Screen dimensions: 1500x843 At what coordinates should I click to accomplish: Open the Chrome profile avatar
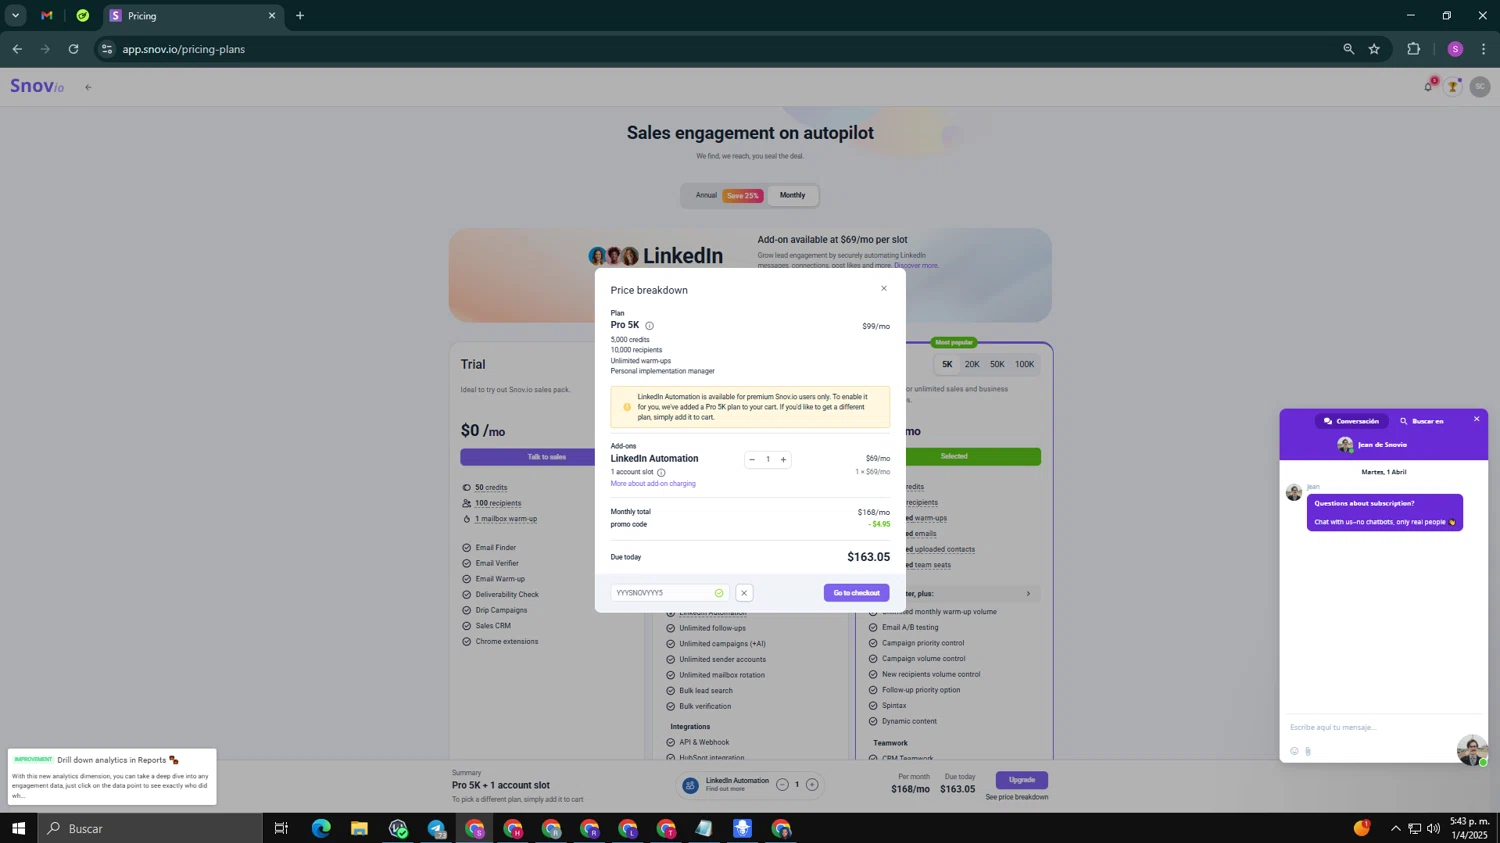1455,49
